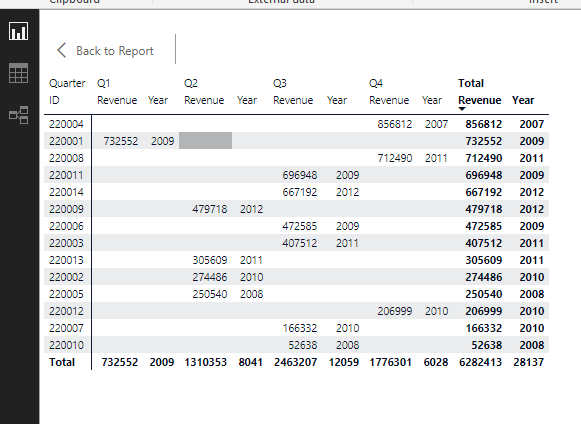Select row ID 220002
The height and width of the screenshot is (424, 581).
click(66, 277)
